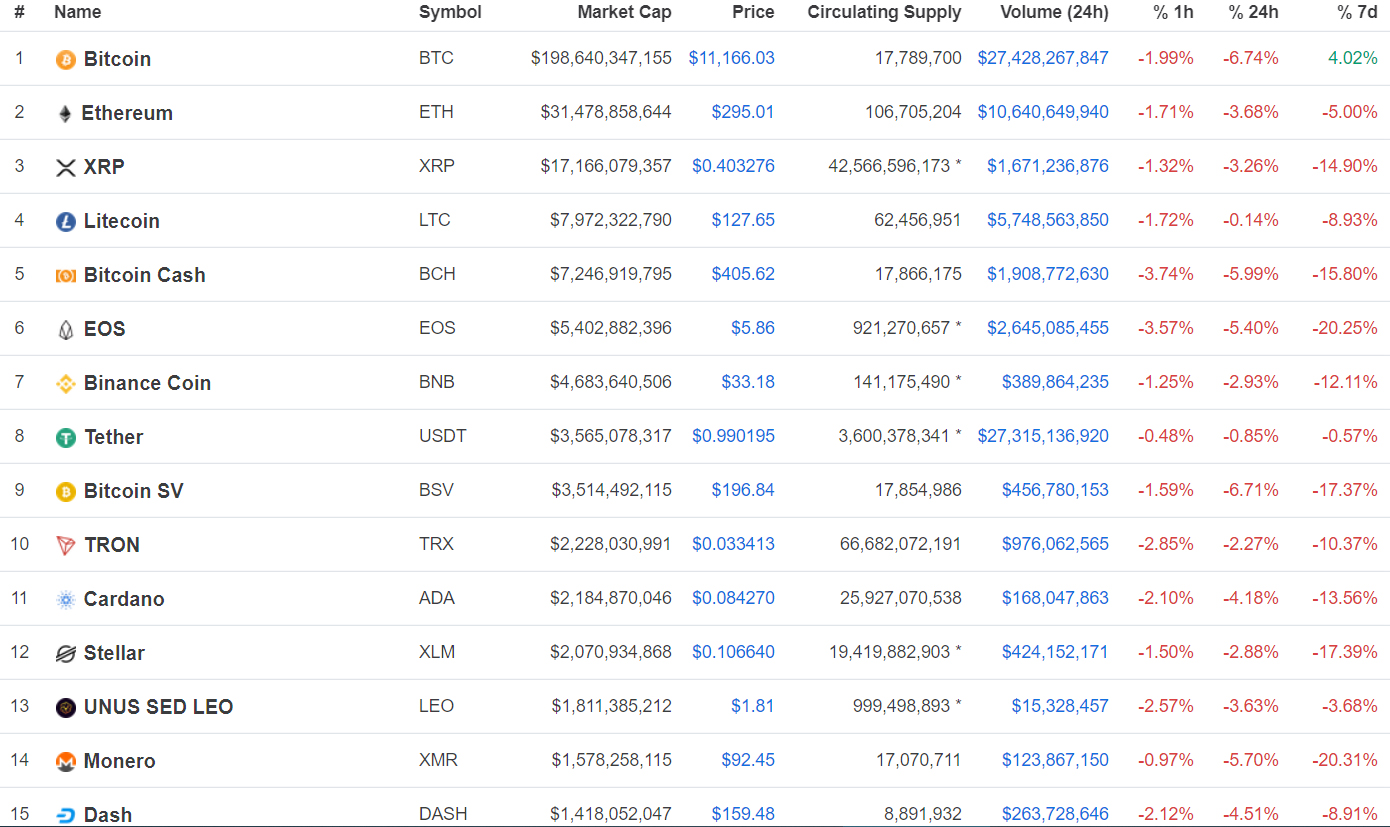
Task: Click the Cardano logo icon
Action: coord(65,600)
